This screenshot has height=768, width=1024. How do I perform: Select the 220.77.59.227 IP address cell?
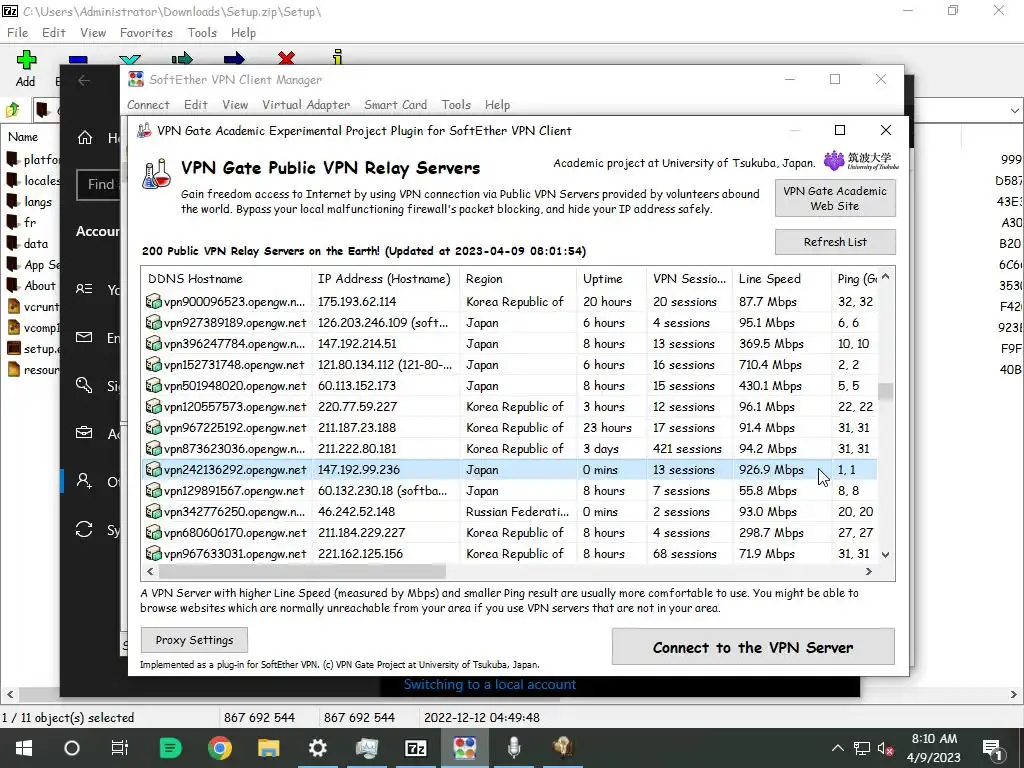point(357,407)
